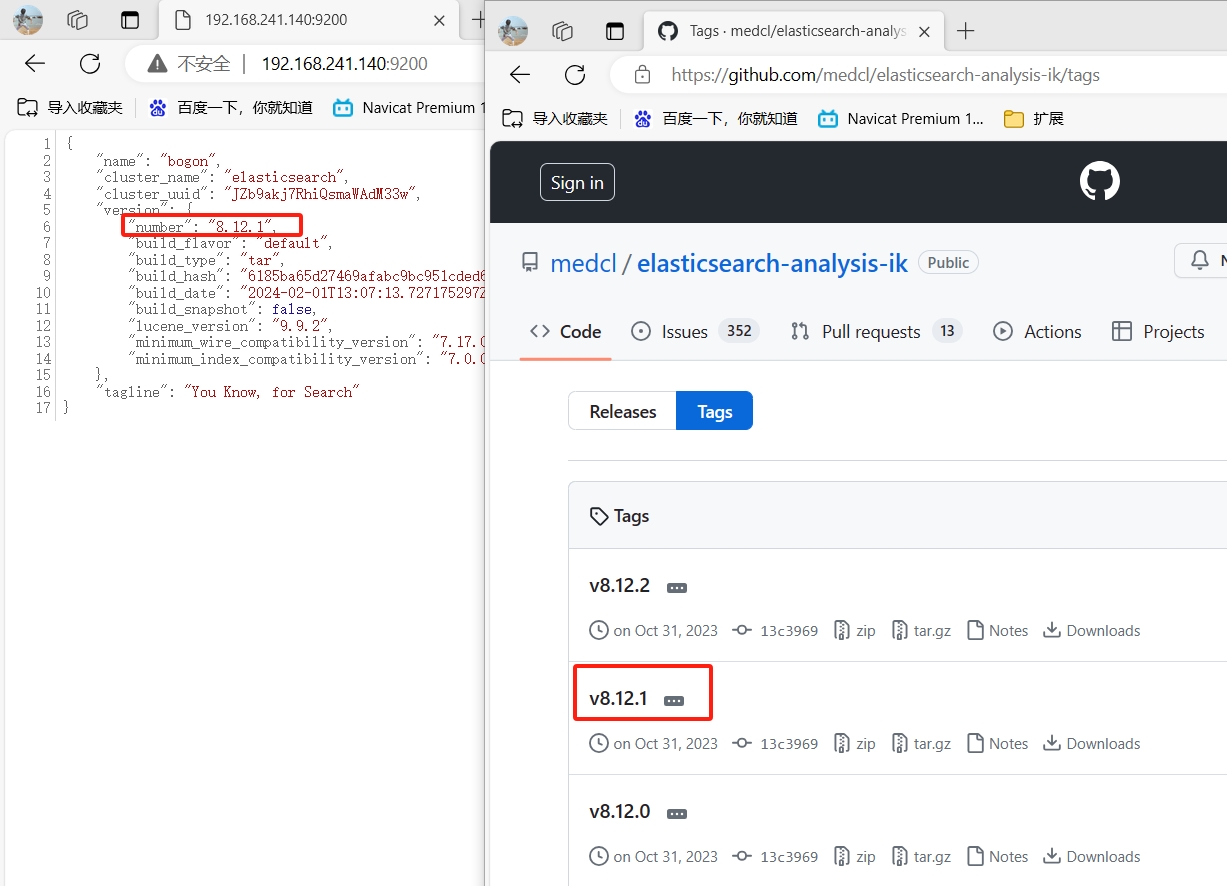
Task: Select the Releases view button
Action: point(623,411)
